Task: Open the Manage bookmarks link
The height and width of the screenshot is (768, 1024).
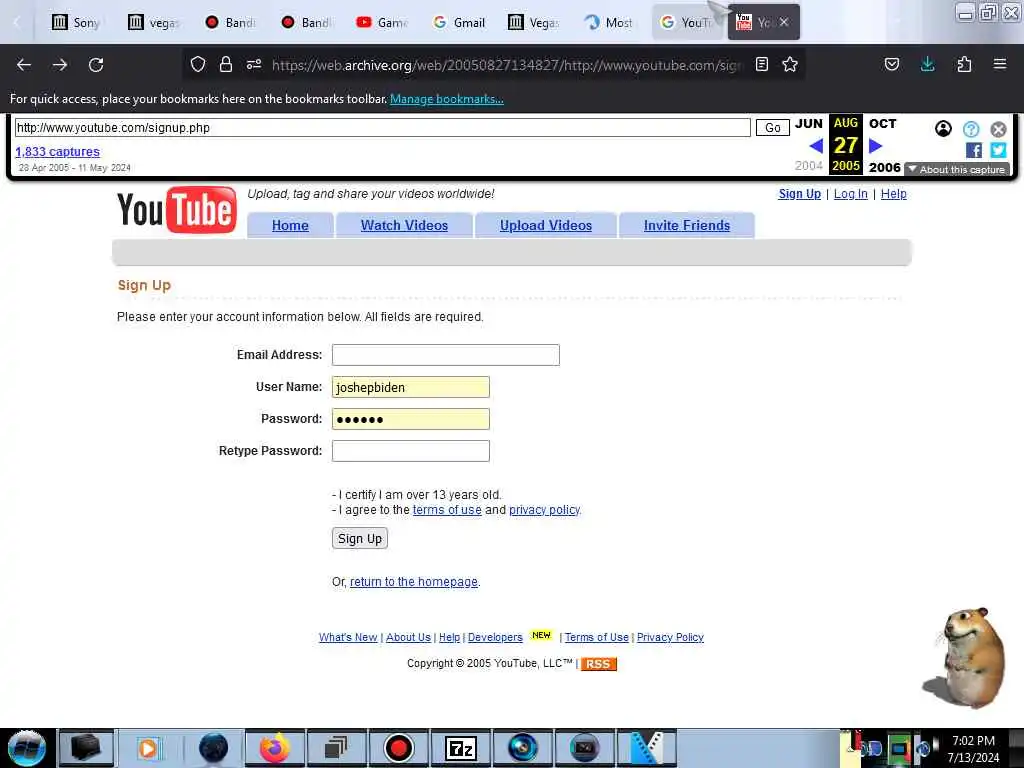Action: (x=447, y=99)
